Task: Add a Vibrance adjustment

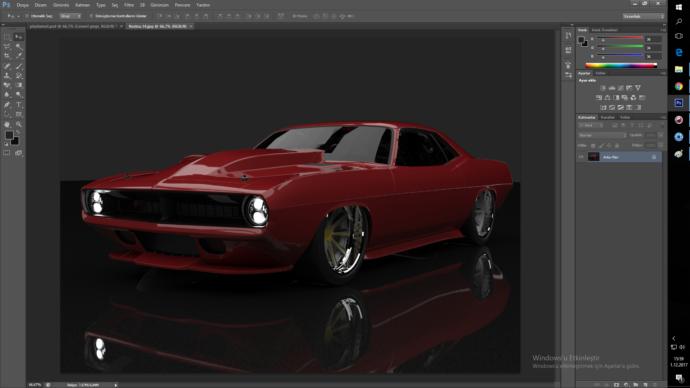Action: coord(638,88)
